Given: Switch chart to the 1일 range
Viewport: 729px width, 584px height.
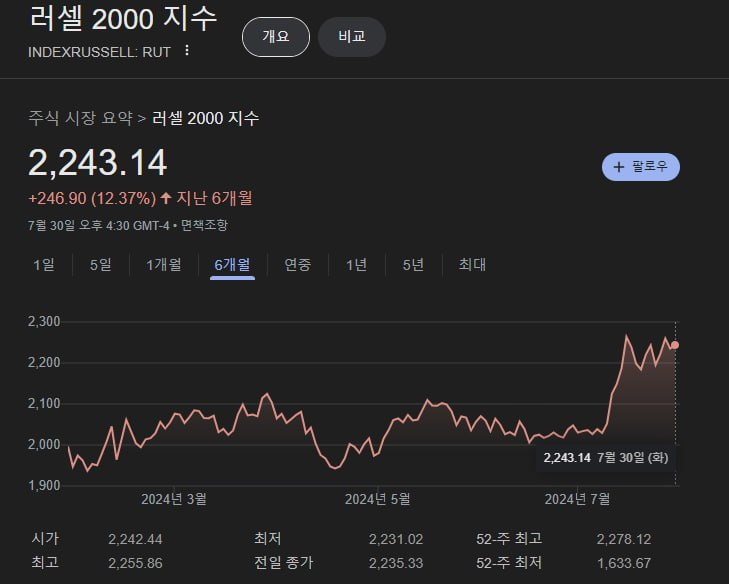Looking at the screenshot, I should 44,265.
